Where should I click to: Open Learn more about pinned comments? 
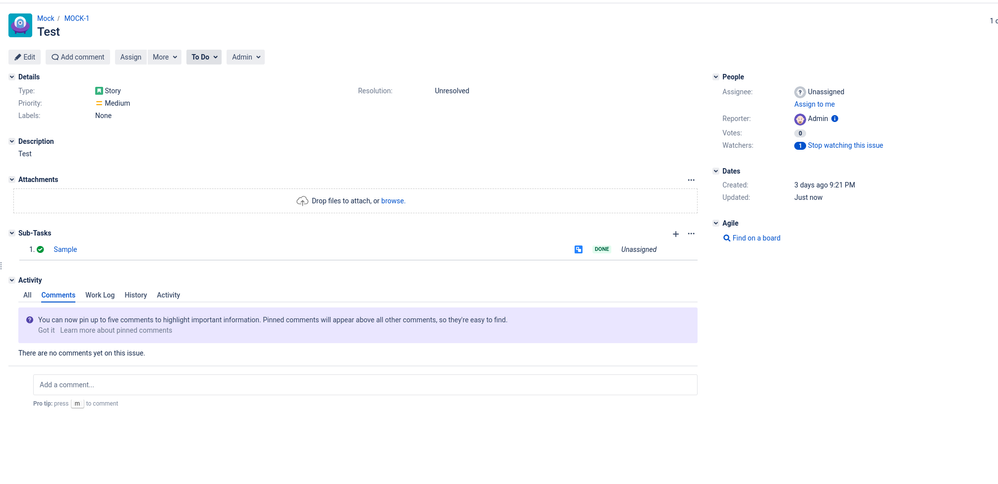click(x=116, y=331)
